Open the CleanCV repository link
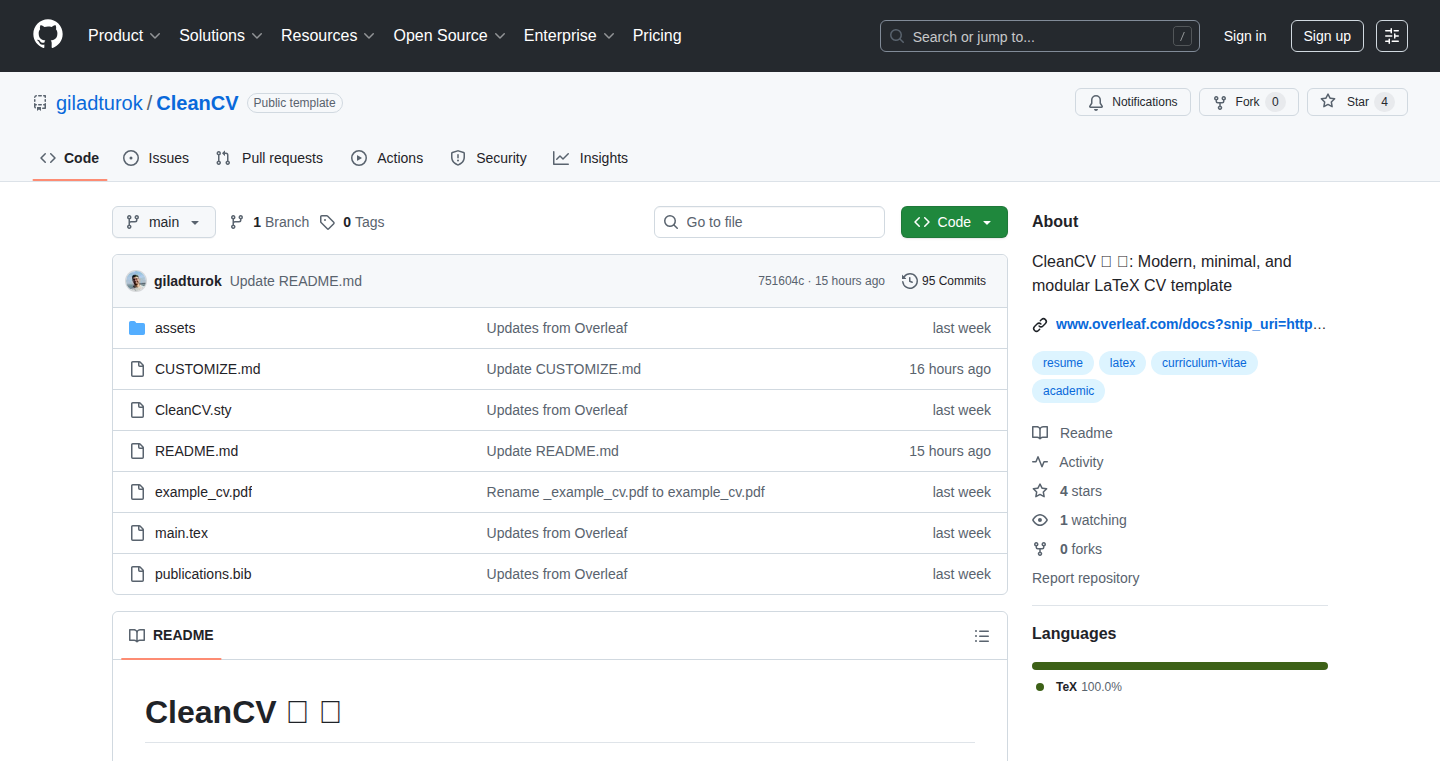Screen dimensions: 1440x761 (197, 103)
